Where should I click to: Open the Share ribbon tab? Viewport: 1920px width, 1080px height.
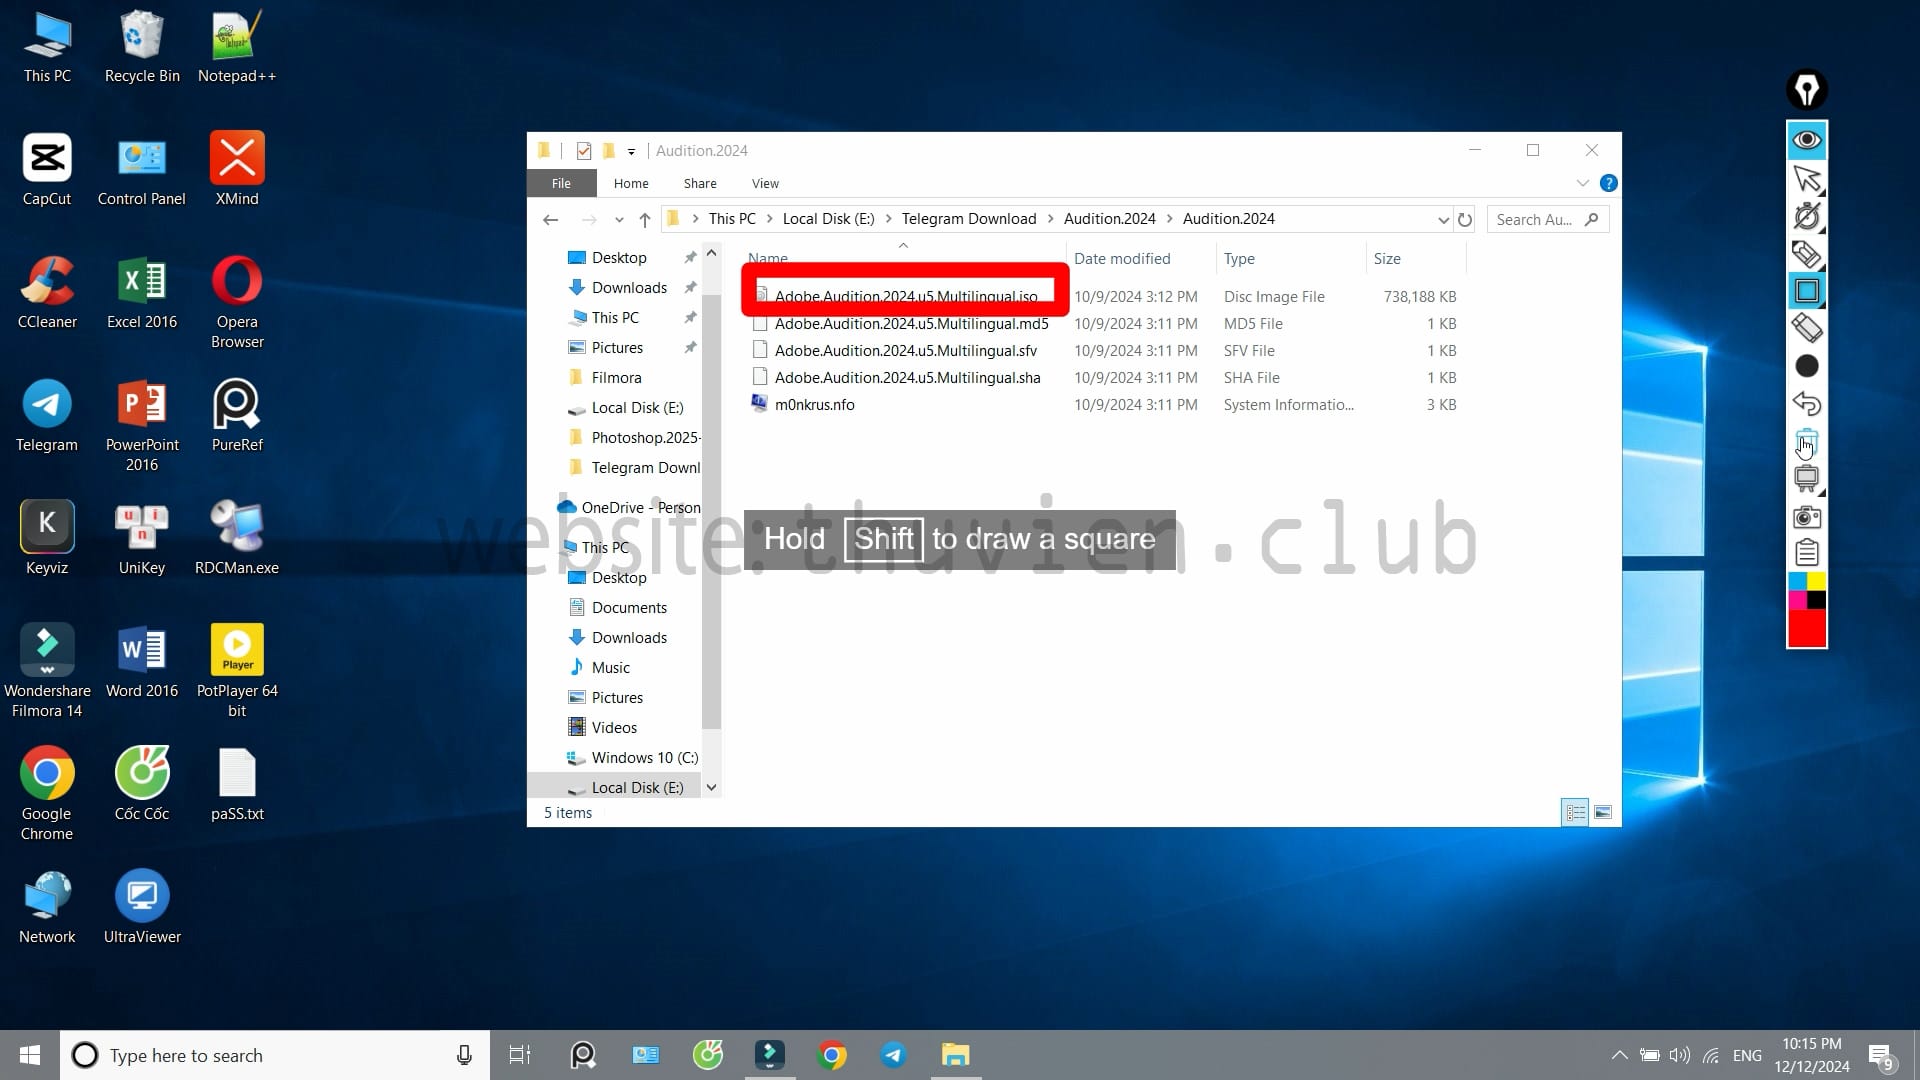pyautogui.click(x=700, y=183)
